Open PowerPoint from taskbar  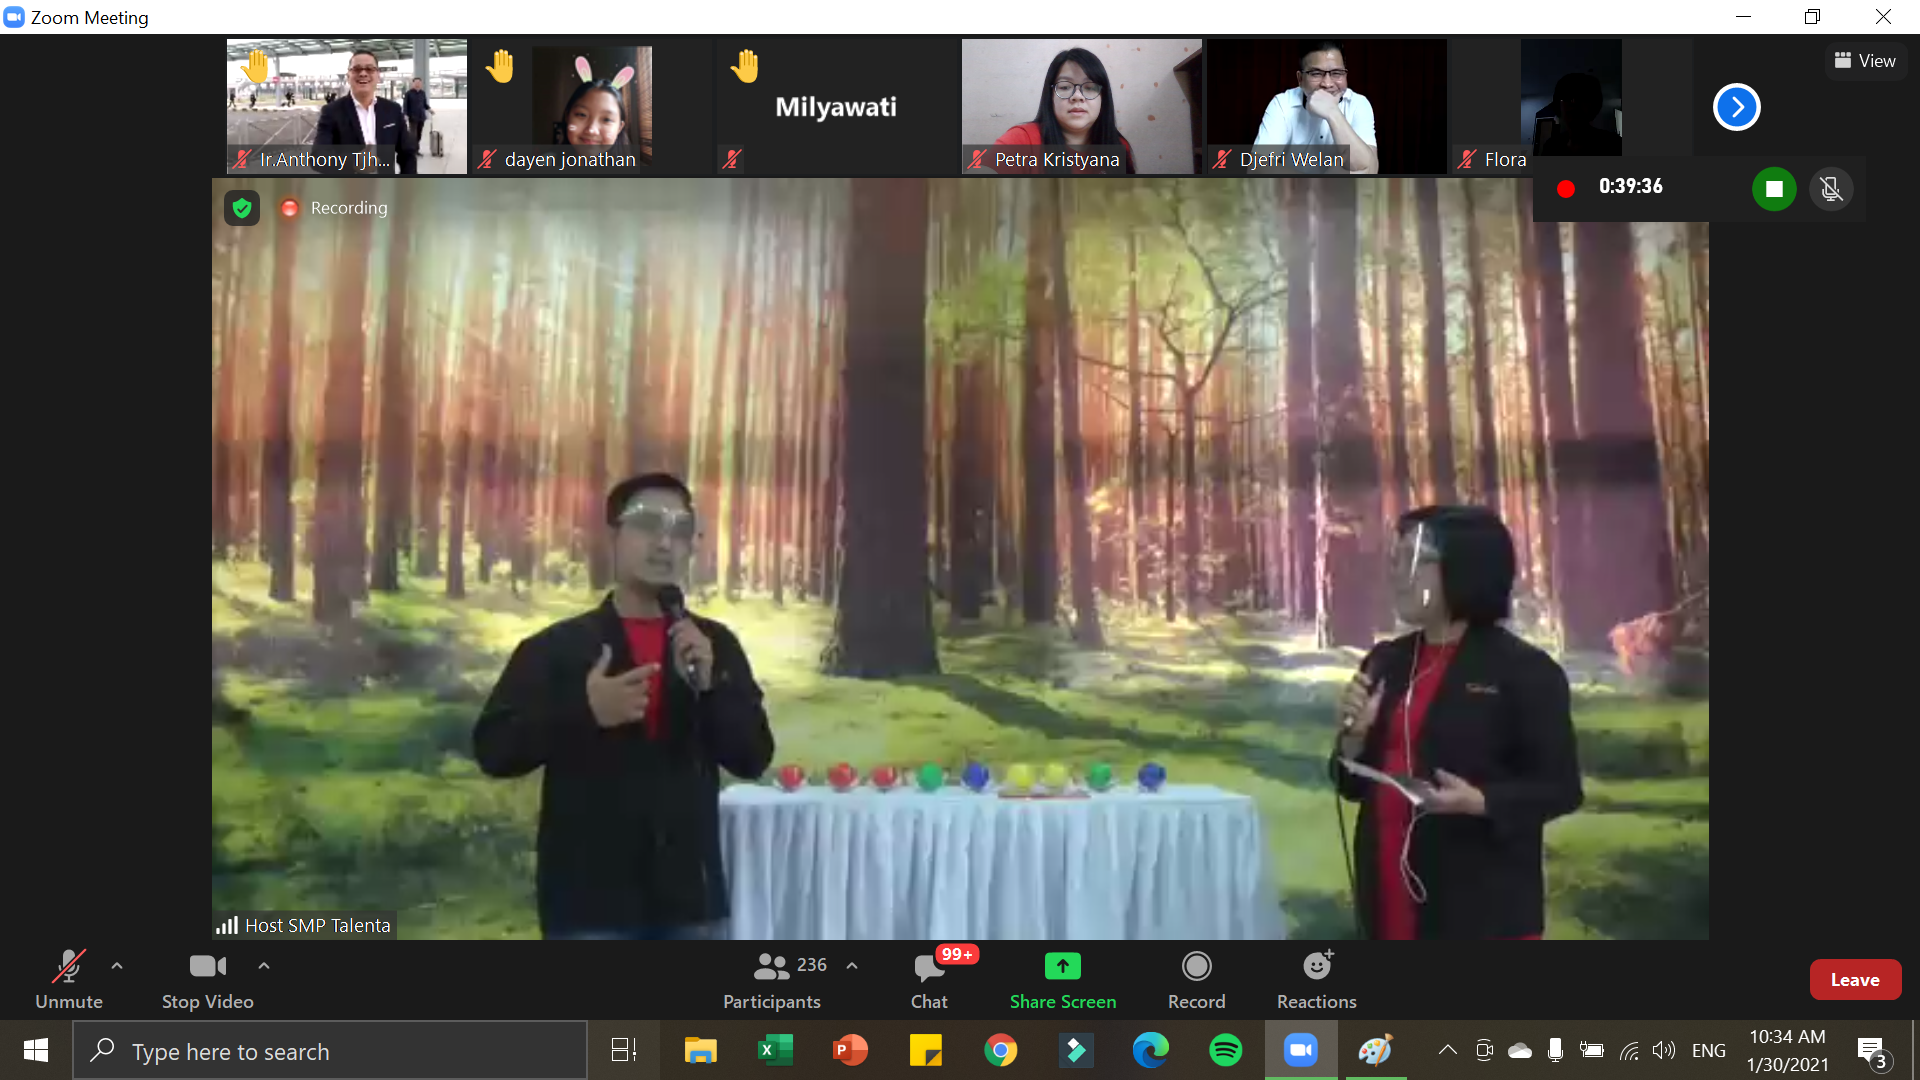tap(850, 1050)
